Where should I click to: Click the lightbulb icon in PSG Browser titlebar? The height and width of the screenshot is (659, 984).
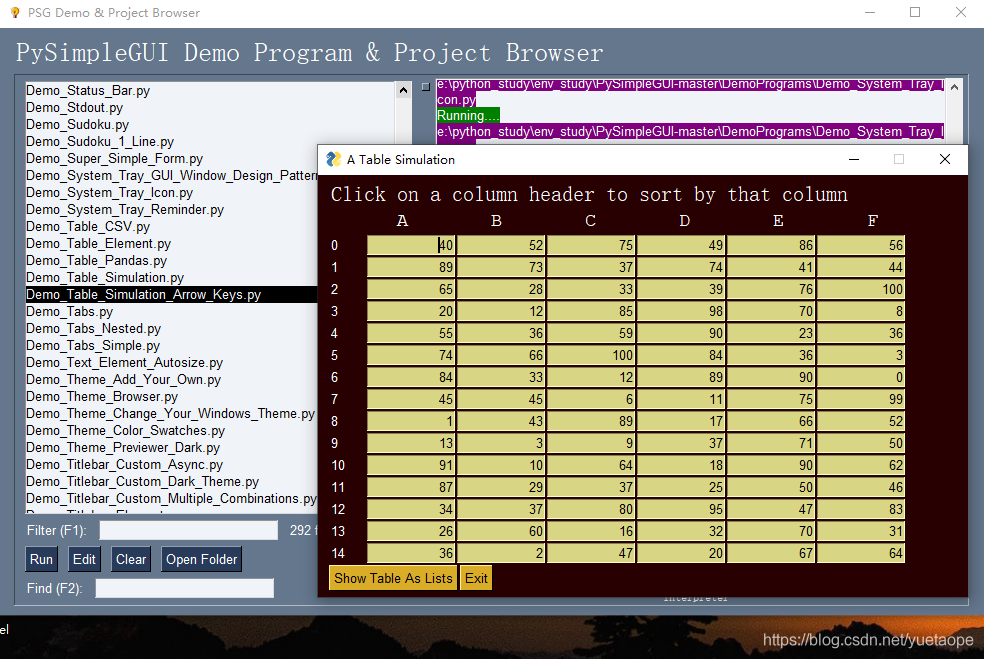(x=15, y=13)
